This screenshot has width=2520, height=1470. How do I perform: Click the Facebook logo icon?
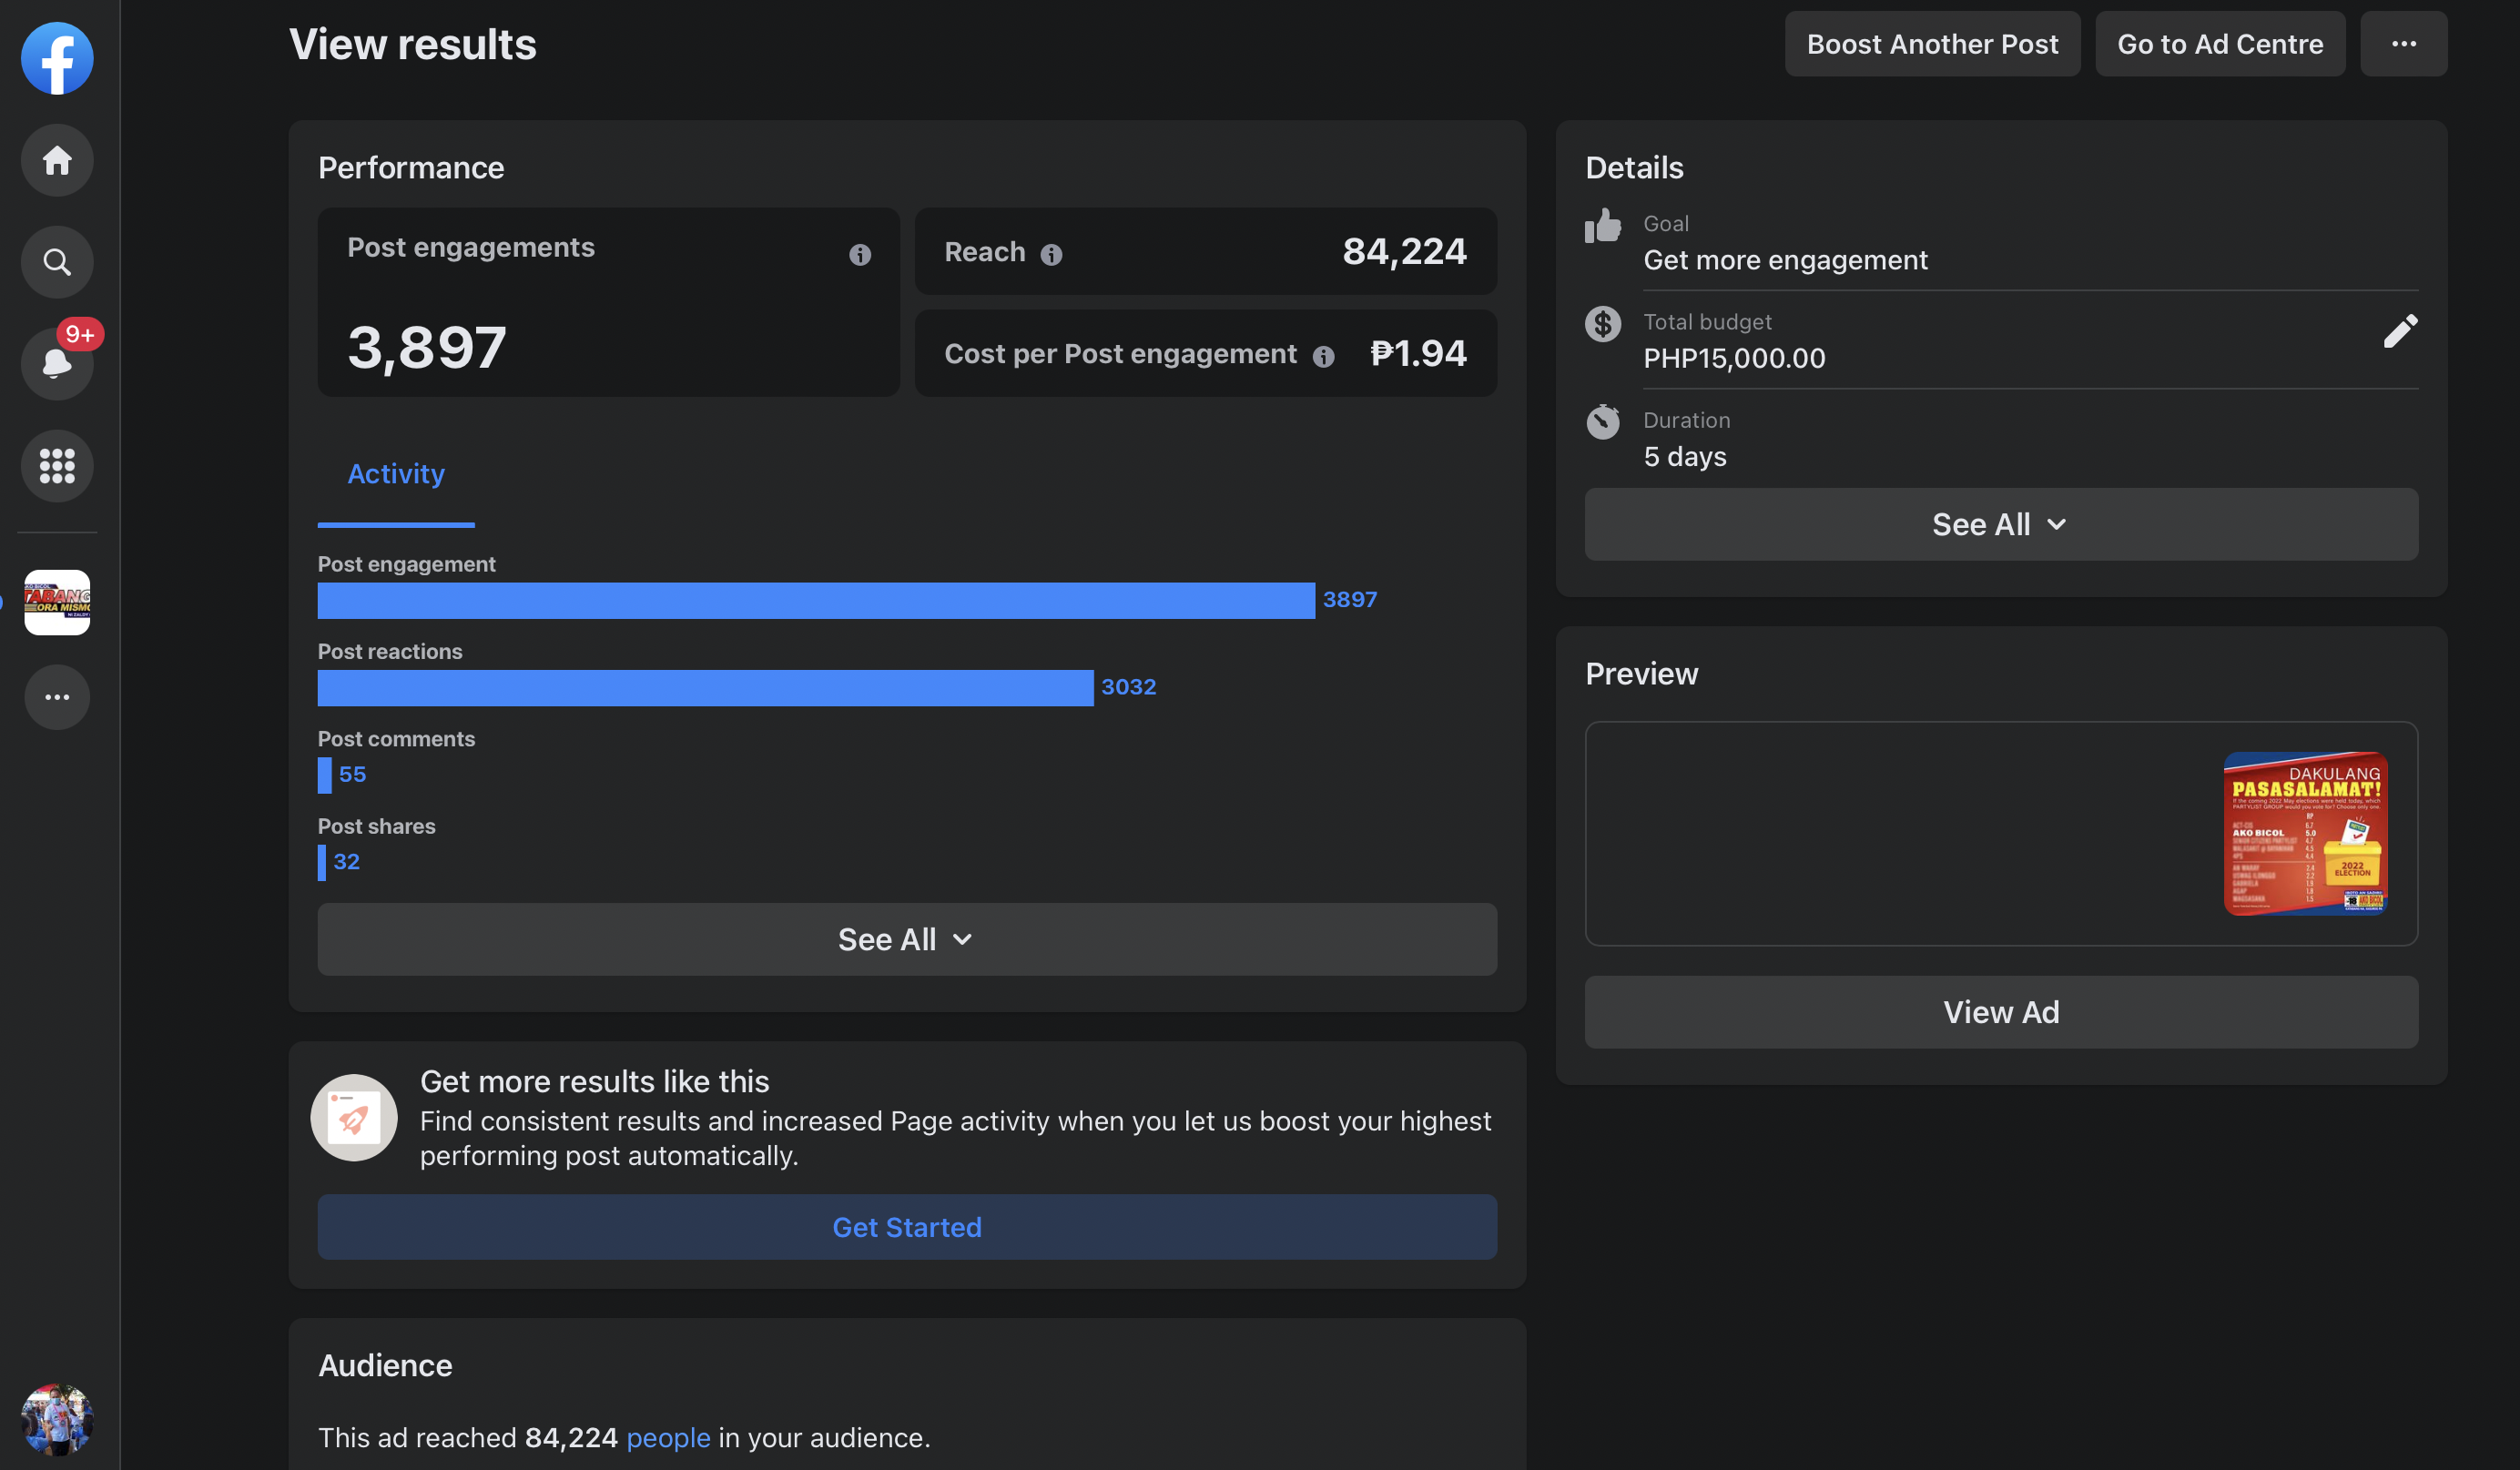click(x=57, y=58)
